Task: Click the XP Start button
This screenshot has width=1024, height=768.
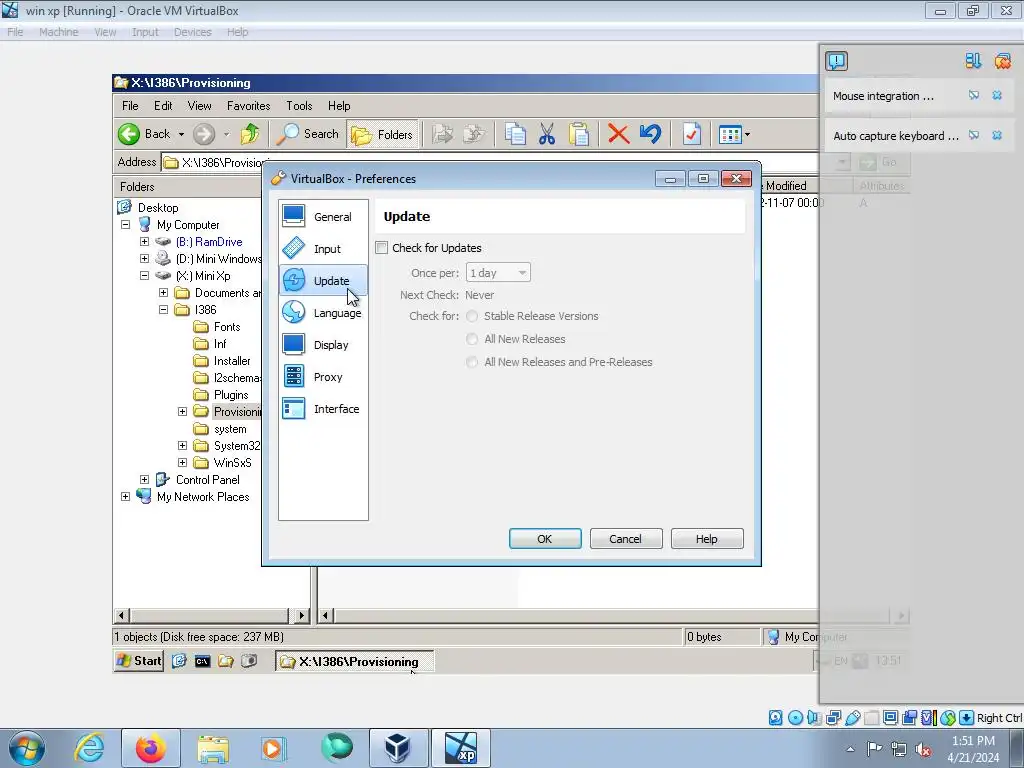Action: 138,661
